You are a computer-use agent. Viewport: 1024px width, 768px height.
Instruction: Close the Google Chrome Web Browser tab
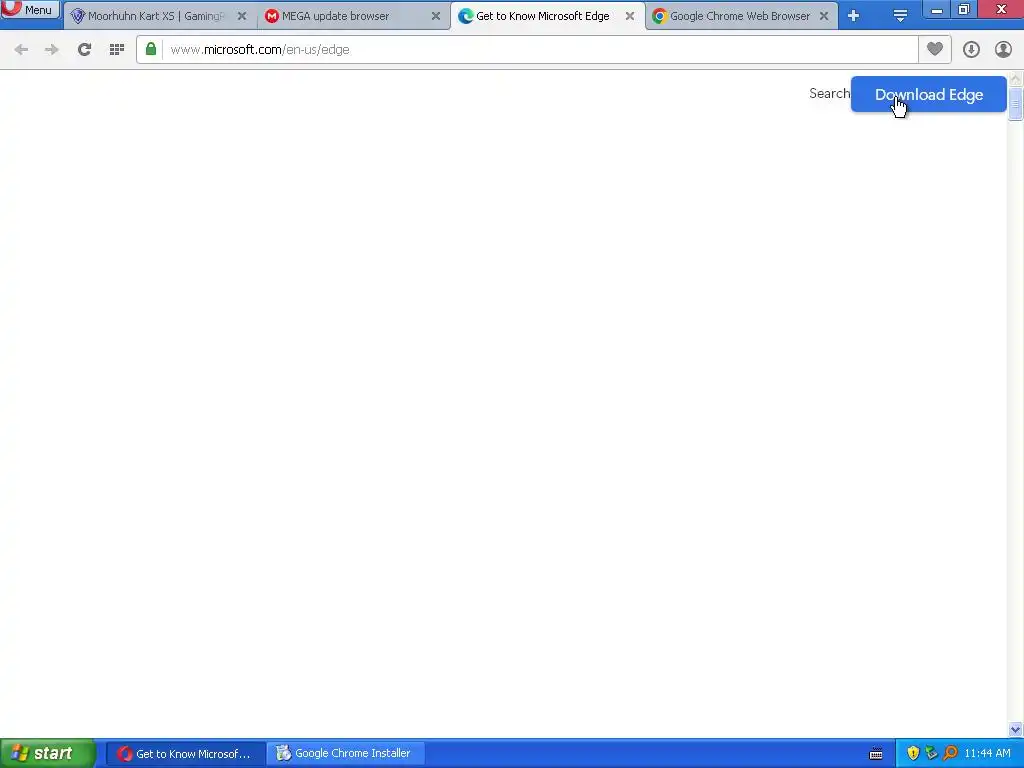824,16
